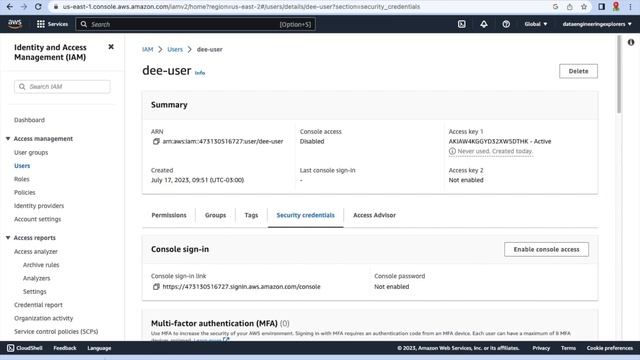The width and height of the screenshot is (640, 360).
Task: Bookmark page with star icon
Action: (584, 7)
